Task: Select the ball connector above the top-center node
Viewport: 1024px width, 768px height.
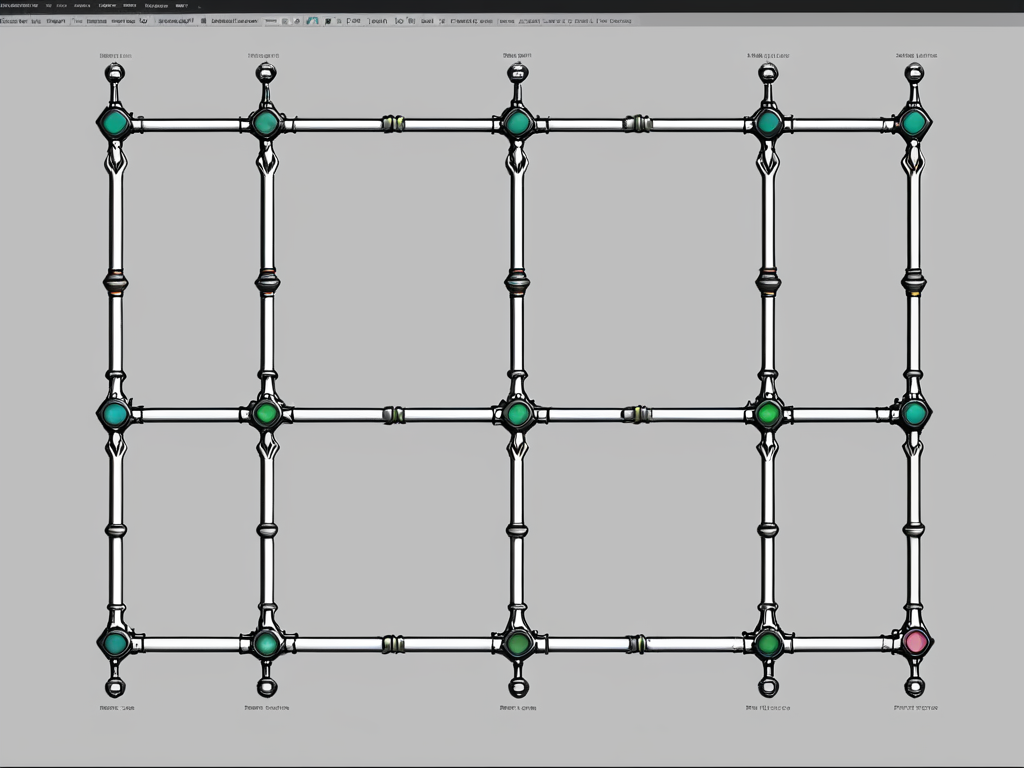Action: tap(517, 72)
